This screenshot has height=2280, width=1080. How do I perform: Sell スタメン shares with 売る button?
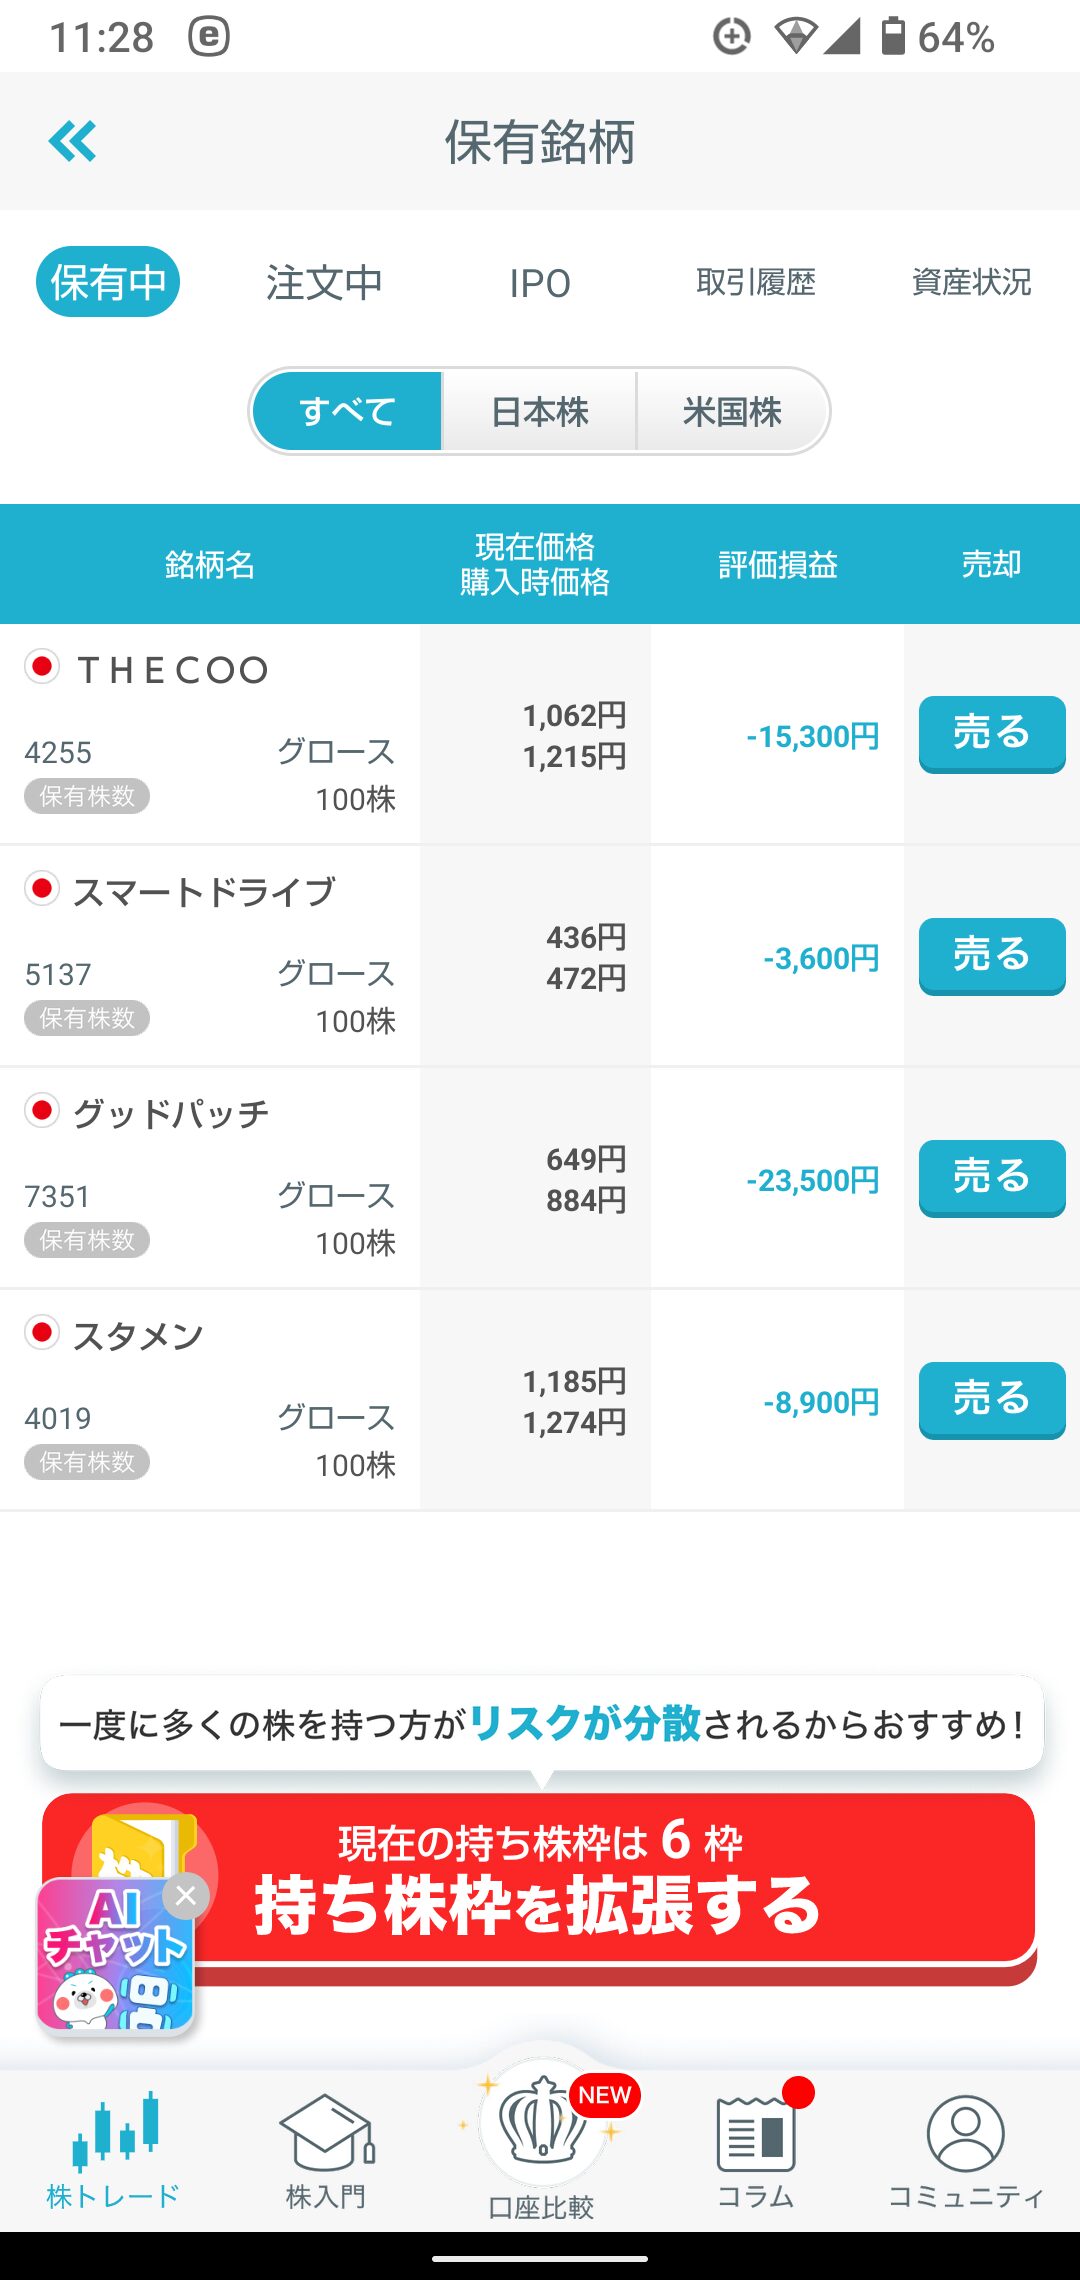[991, 1400]
